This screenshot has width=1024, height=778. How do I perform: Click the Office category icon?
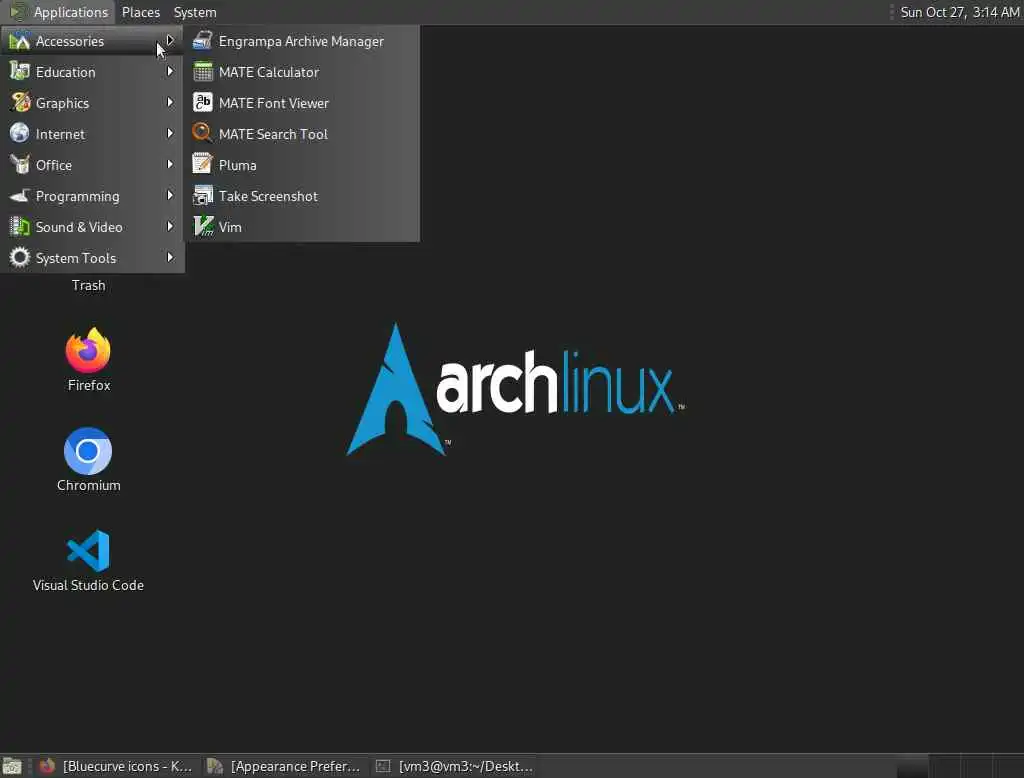(x=20, y=164)
